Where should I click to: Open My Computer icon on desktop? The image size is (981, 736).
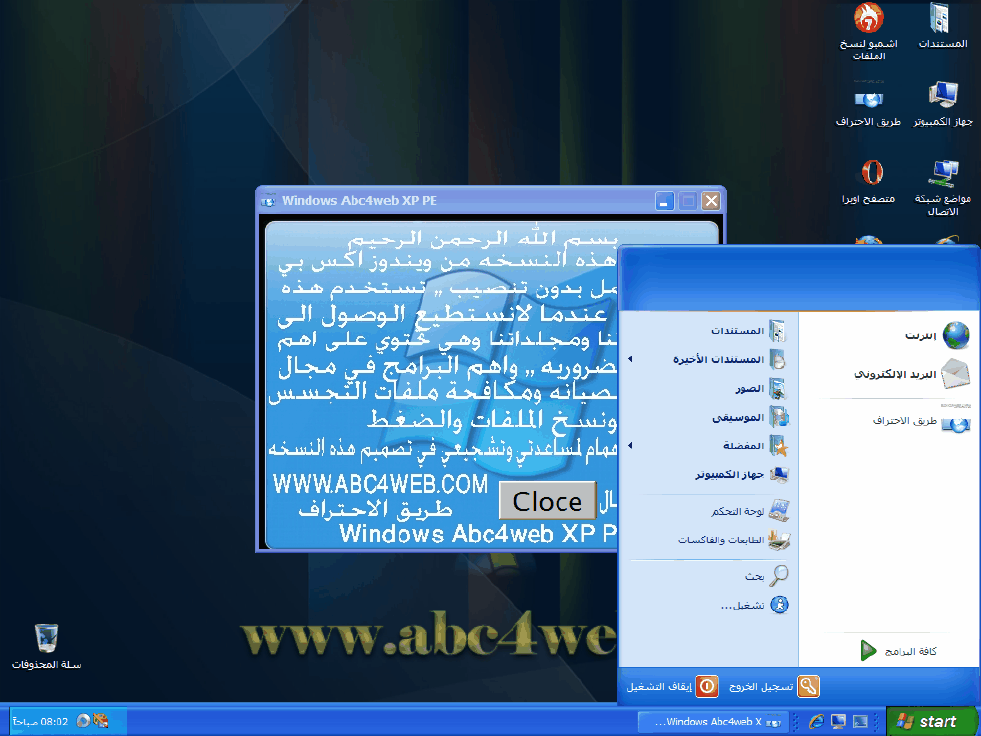click(942, 96)
